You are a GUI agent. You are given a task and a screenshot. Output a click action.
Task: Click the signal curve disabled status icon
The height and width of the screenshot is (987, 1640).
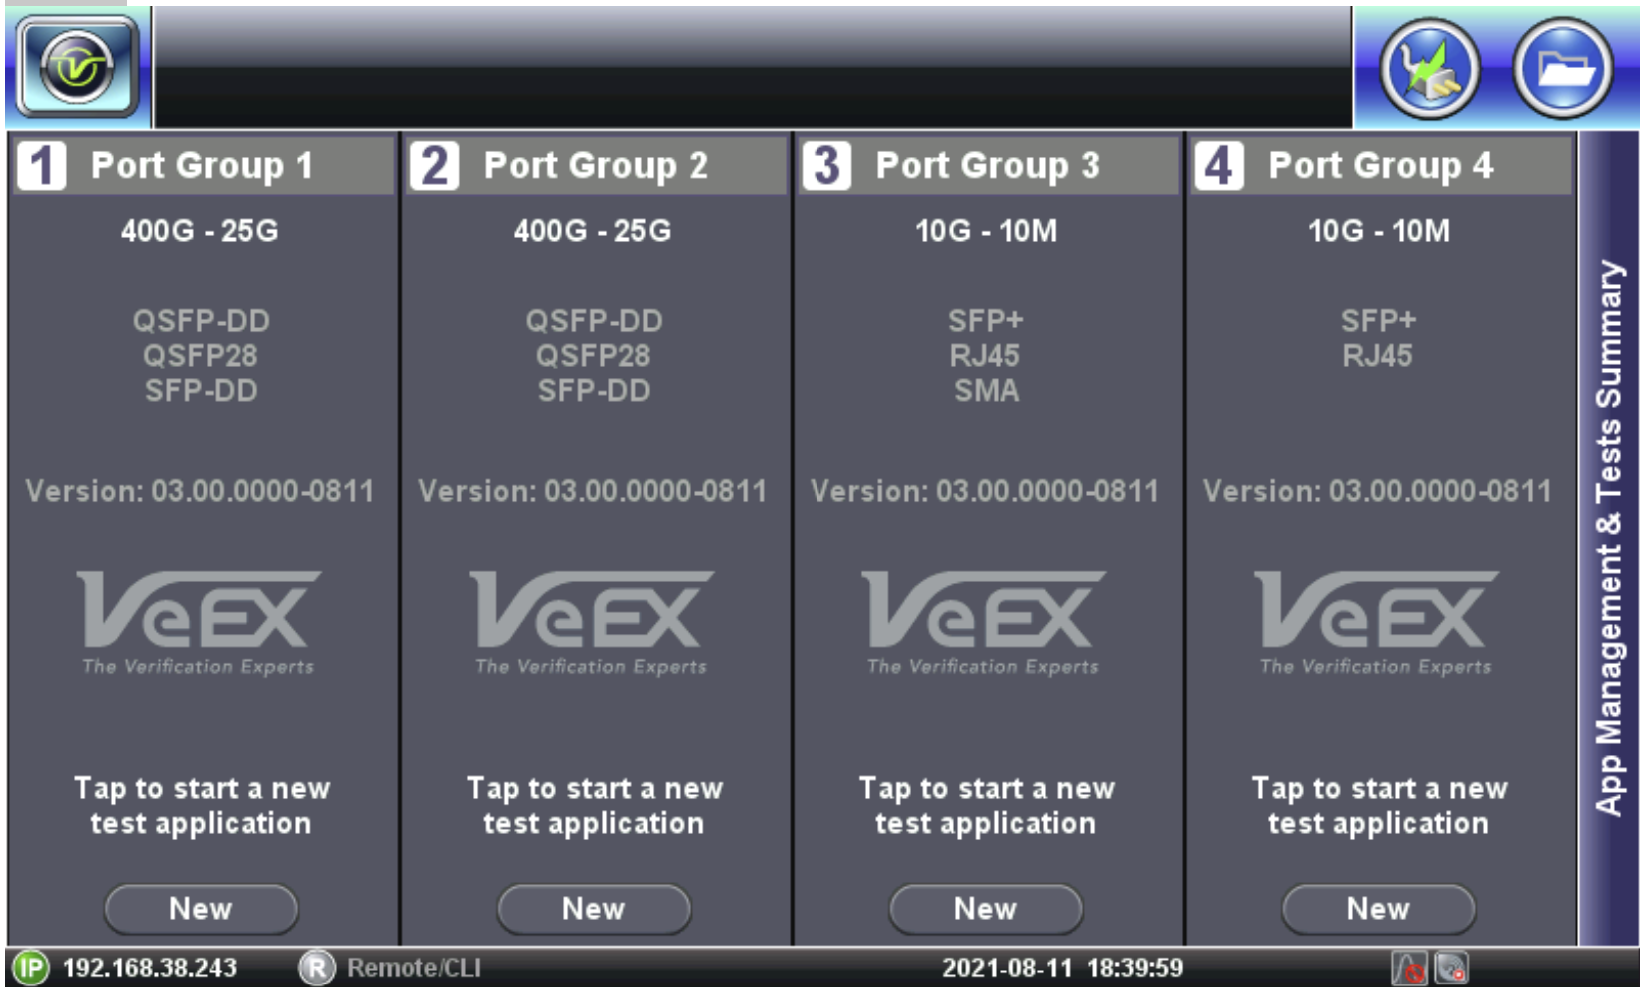[x=1409, y=967]
